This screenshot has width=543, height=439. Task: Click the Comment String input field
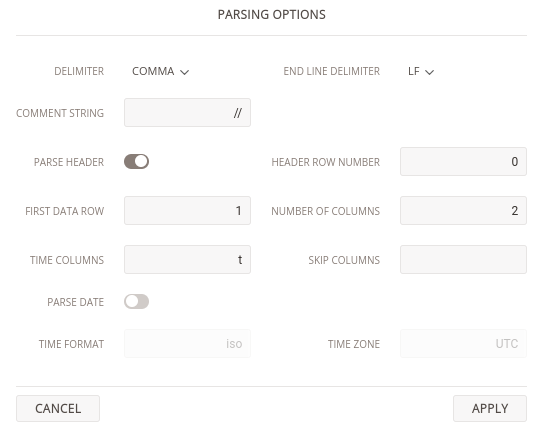tap(187, 113)
